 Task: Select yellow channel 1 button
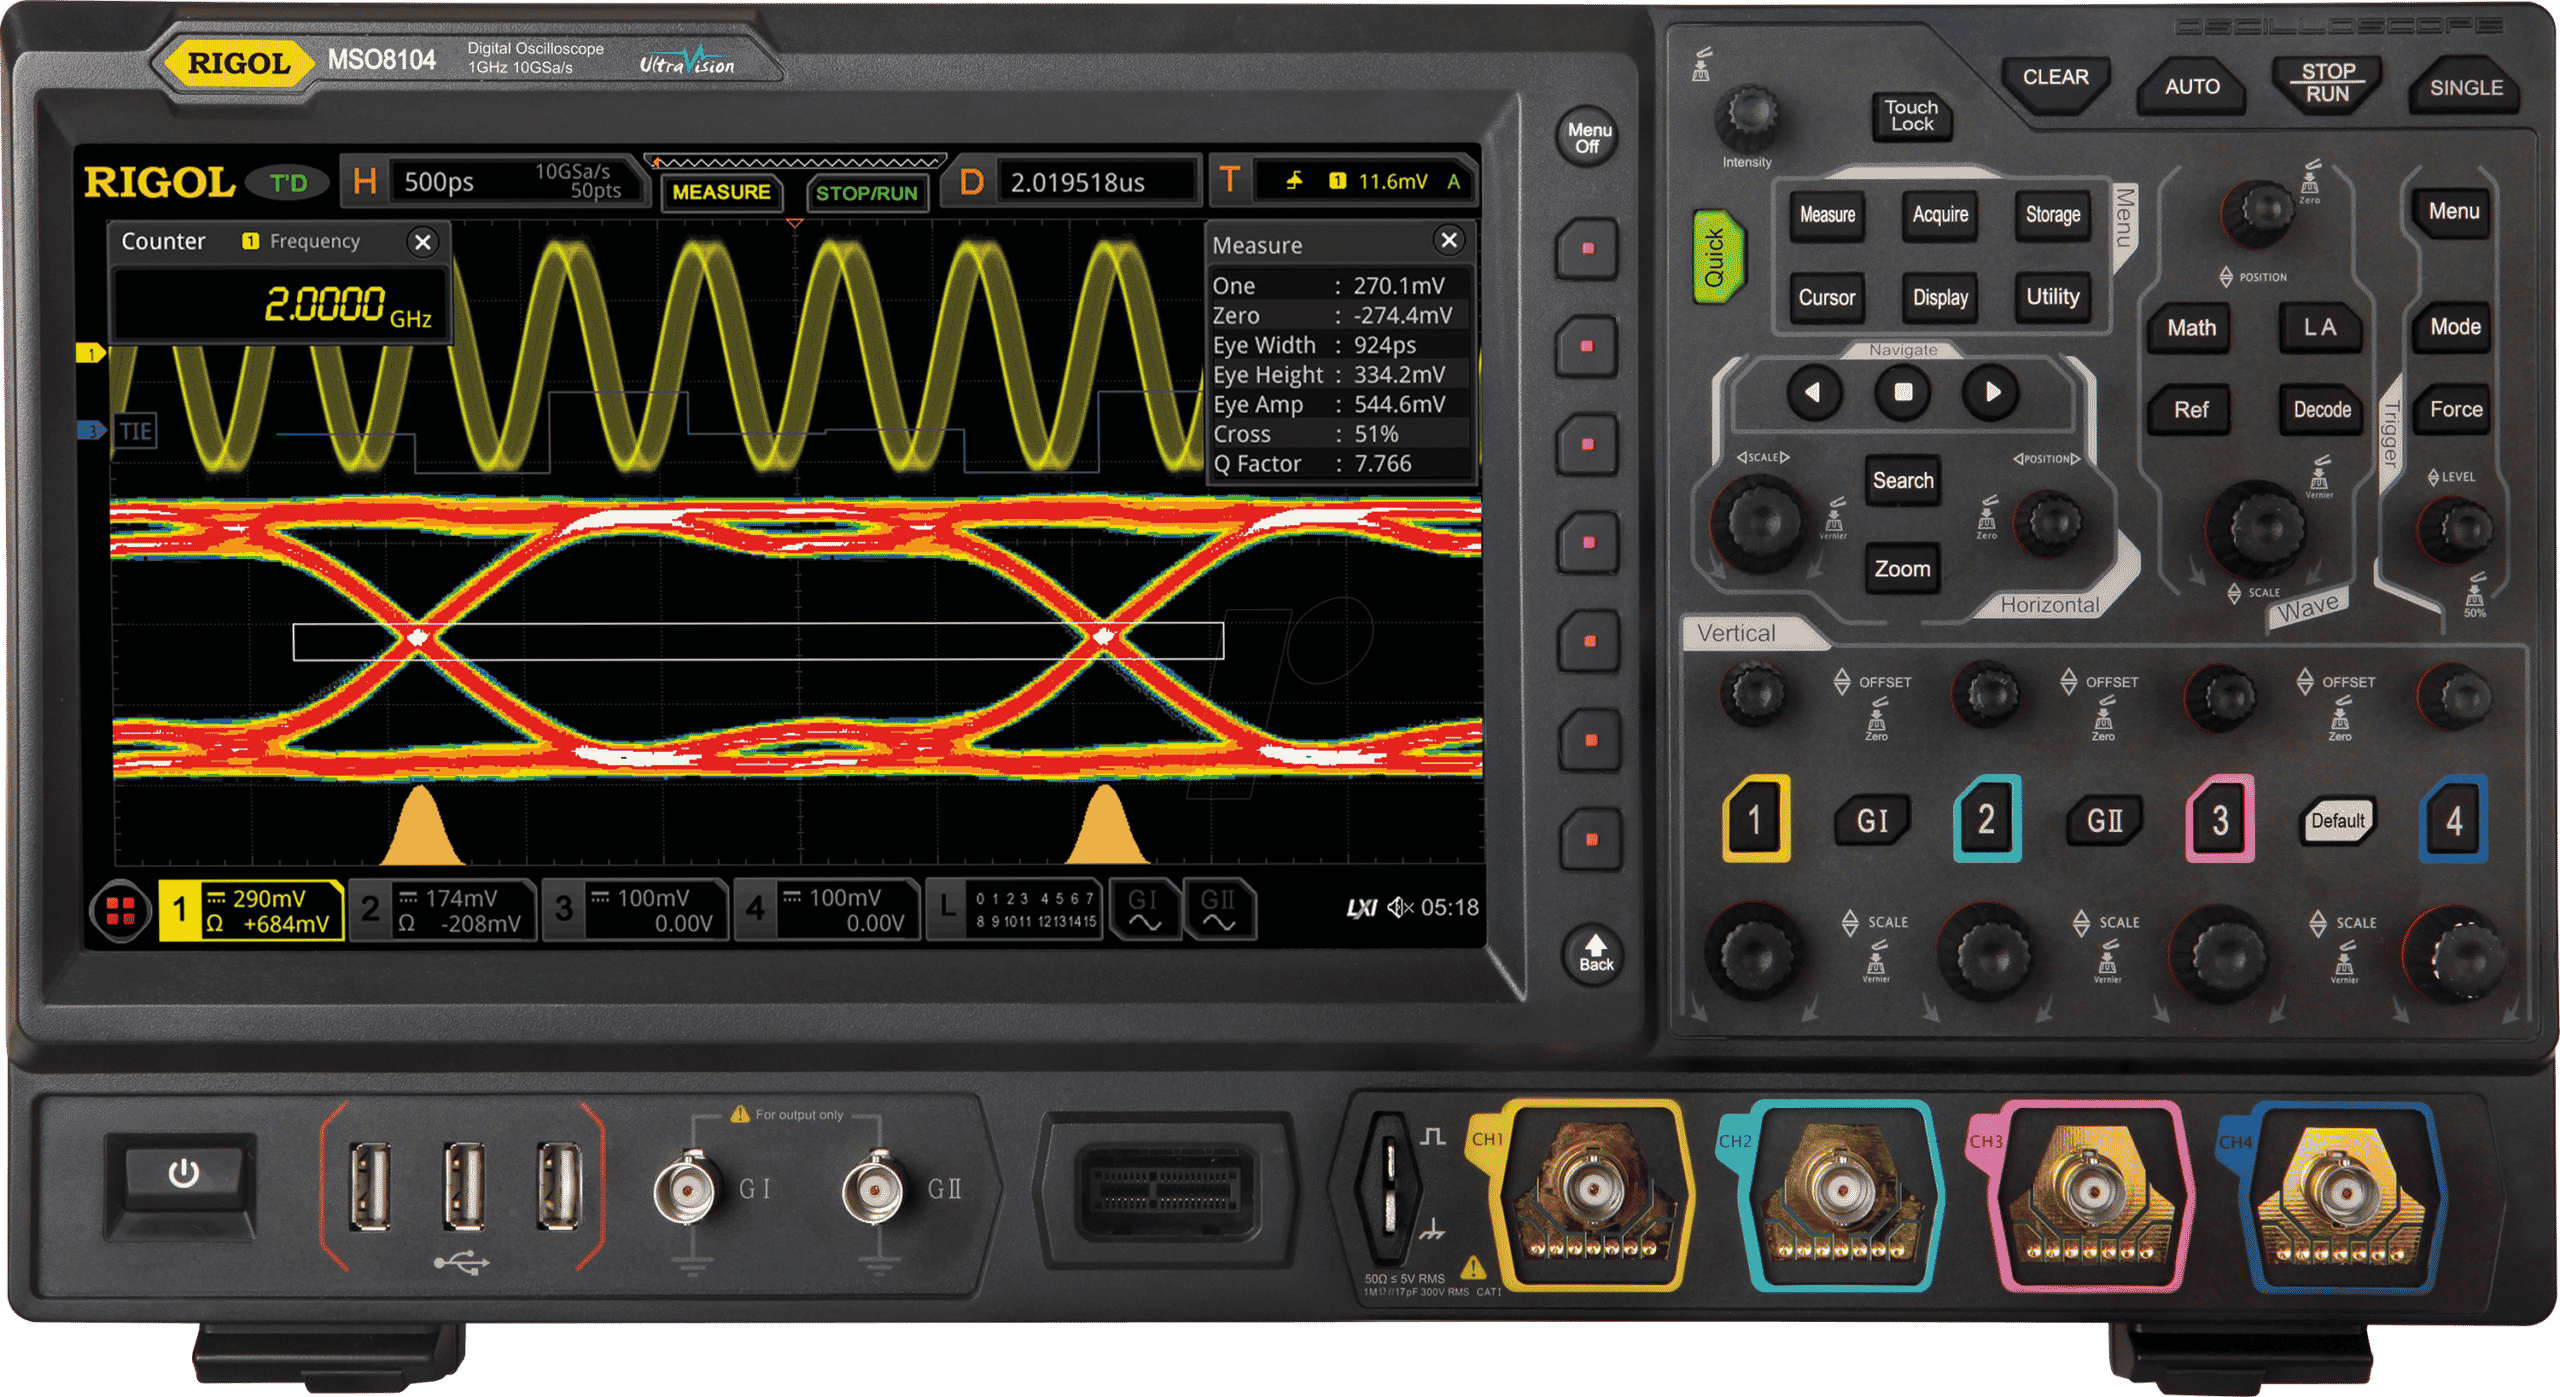[x=1755, y=820]
